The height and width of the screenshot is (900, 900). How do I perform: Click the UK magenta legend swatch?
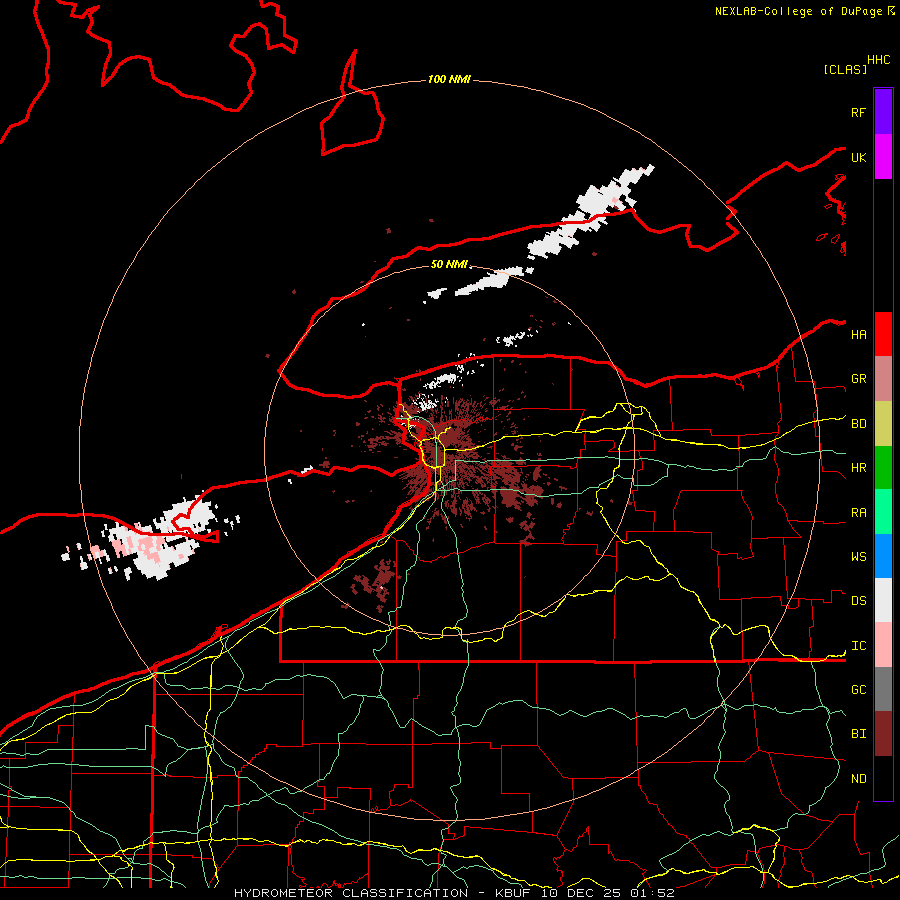pos(883,157)
